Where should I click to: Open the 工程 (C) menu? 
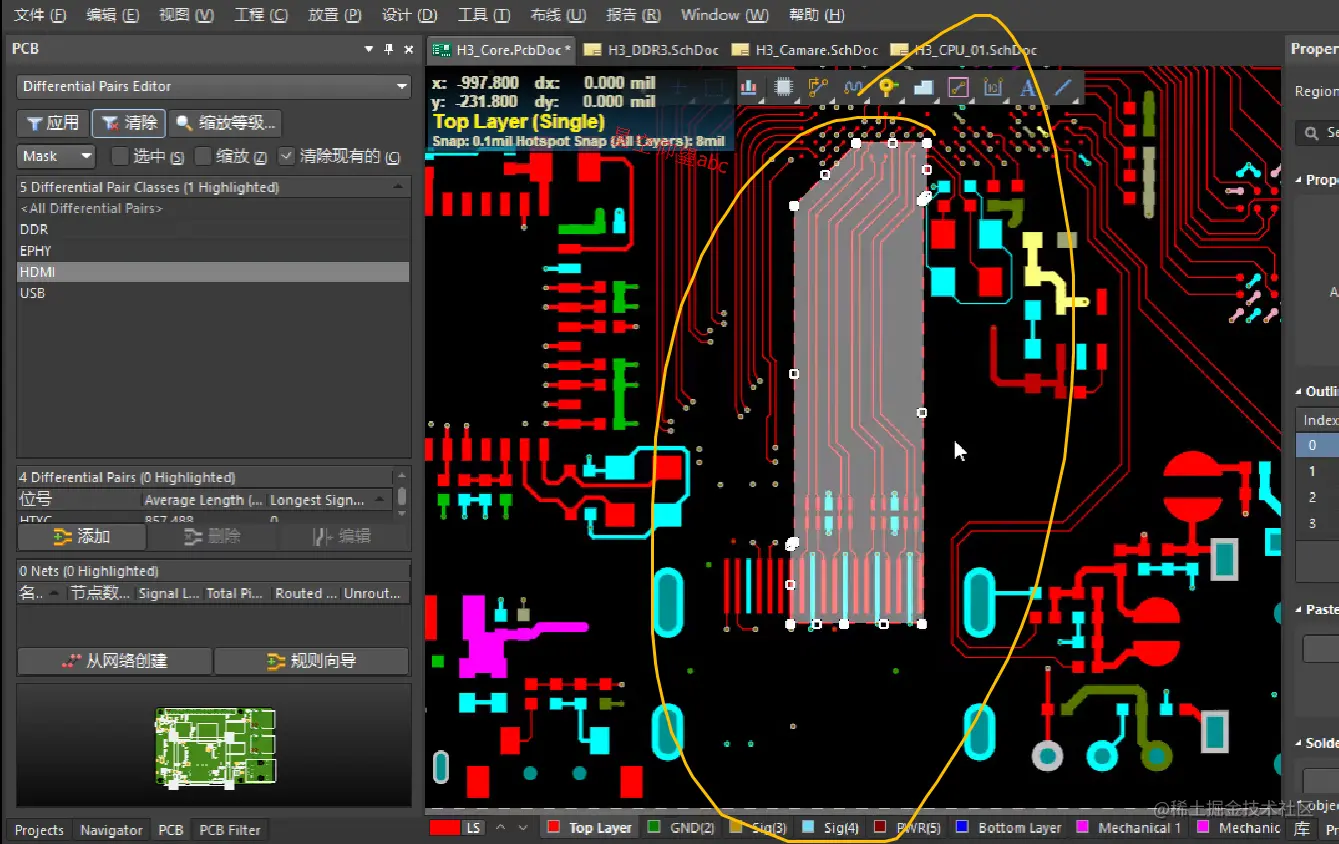[x=260, y=15]
